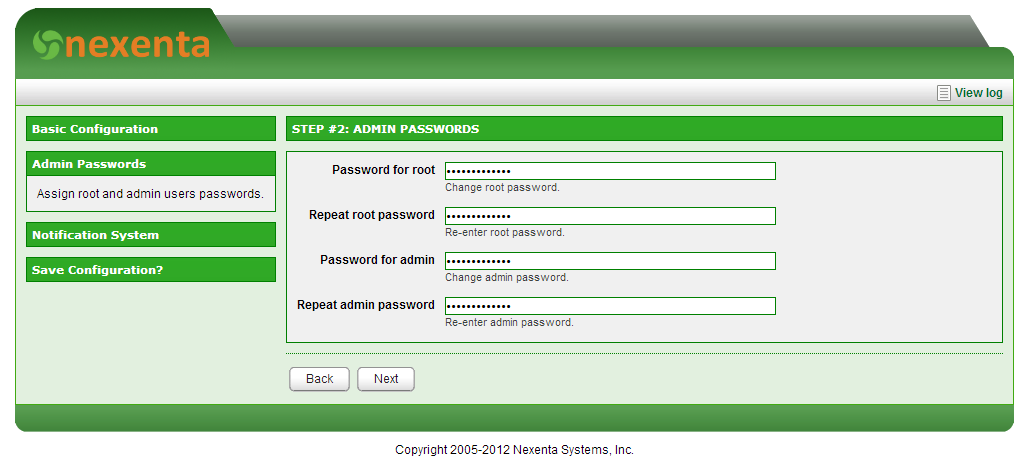Focus the Password for root field
1029x467 pixels.
click(x=610, y=171)
